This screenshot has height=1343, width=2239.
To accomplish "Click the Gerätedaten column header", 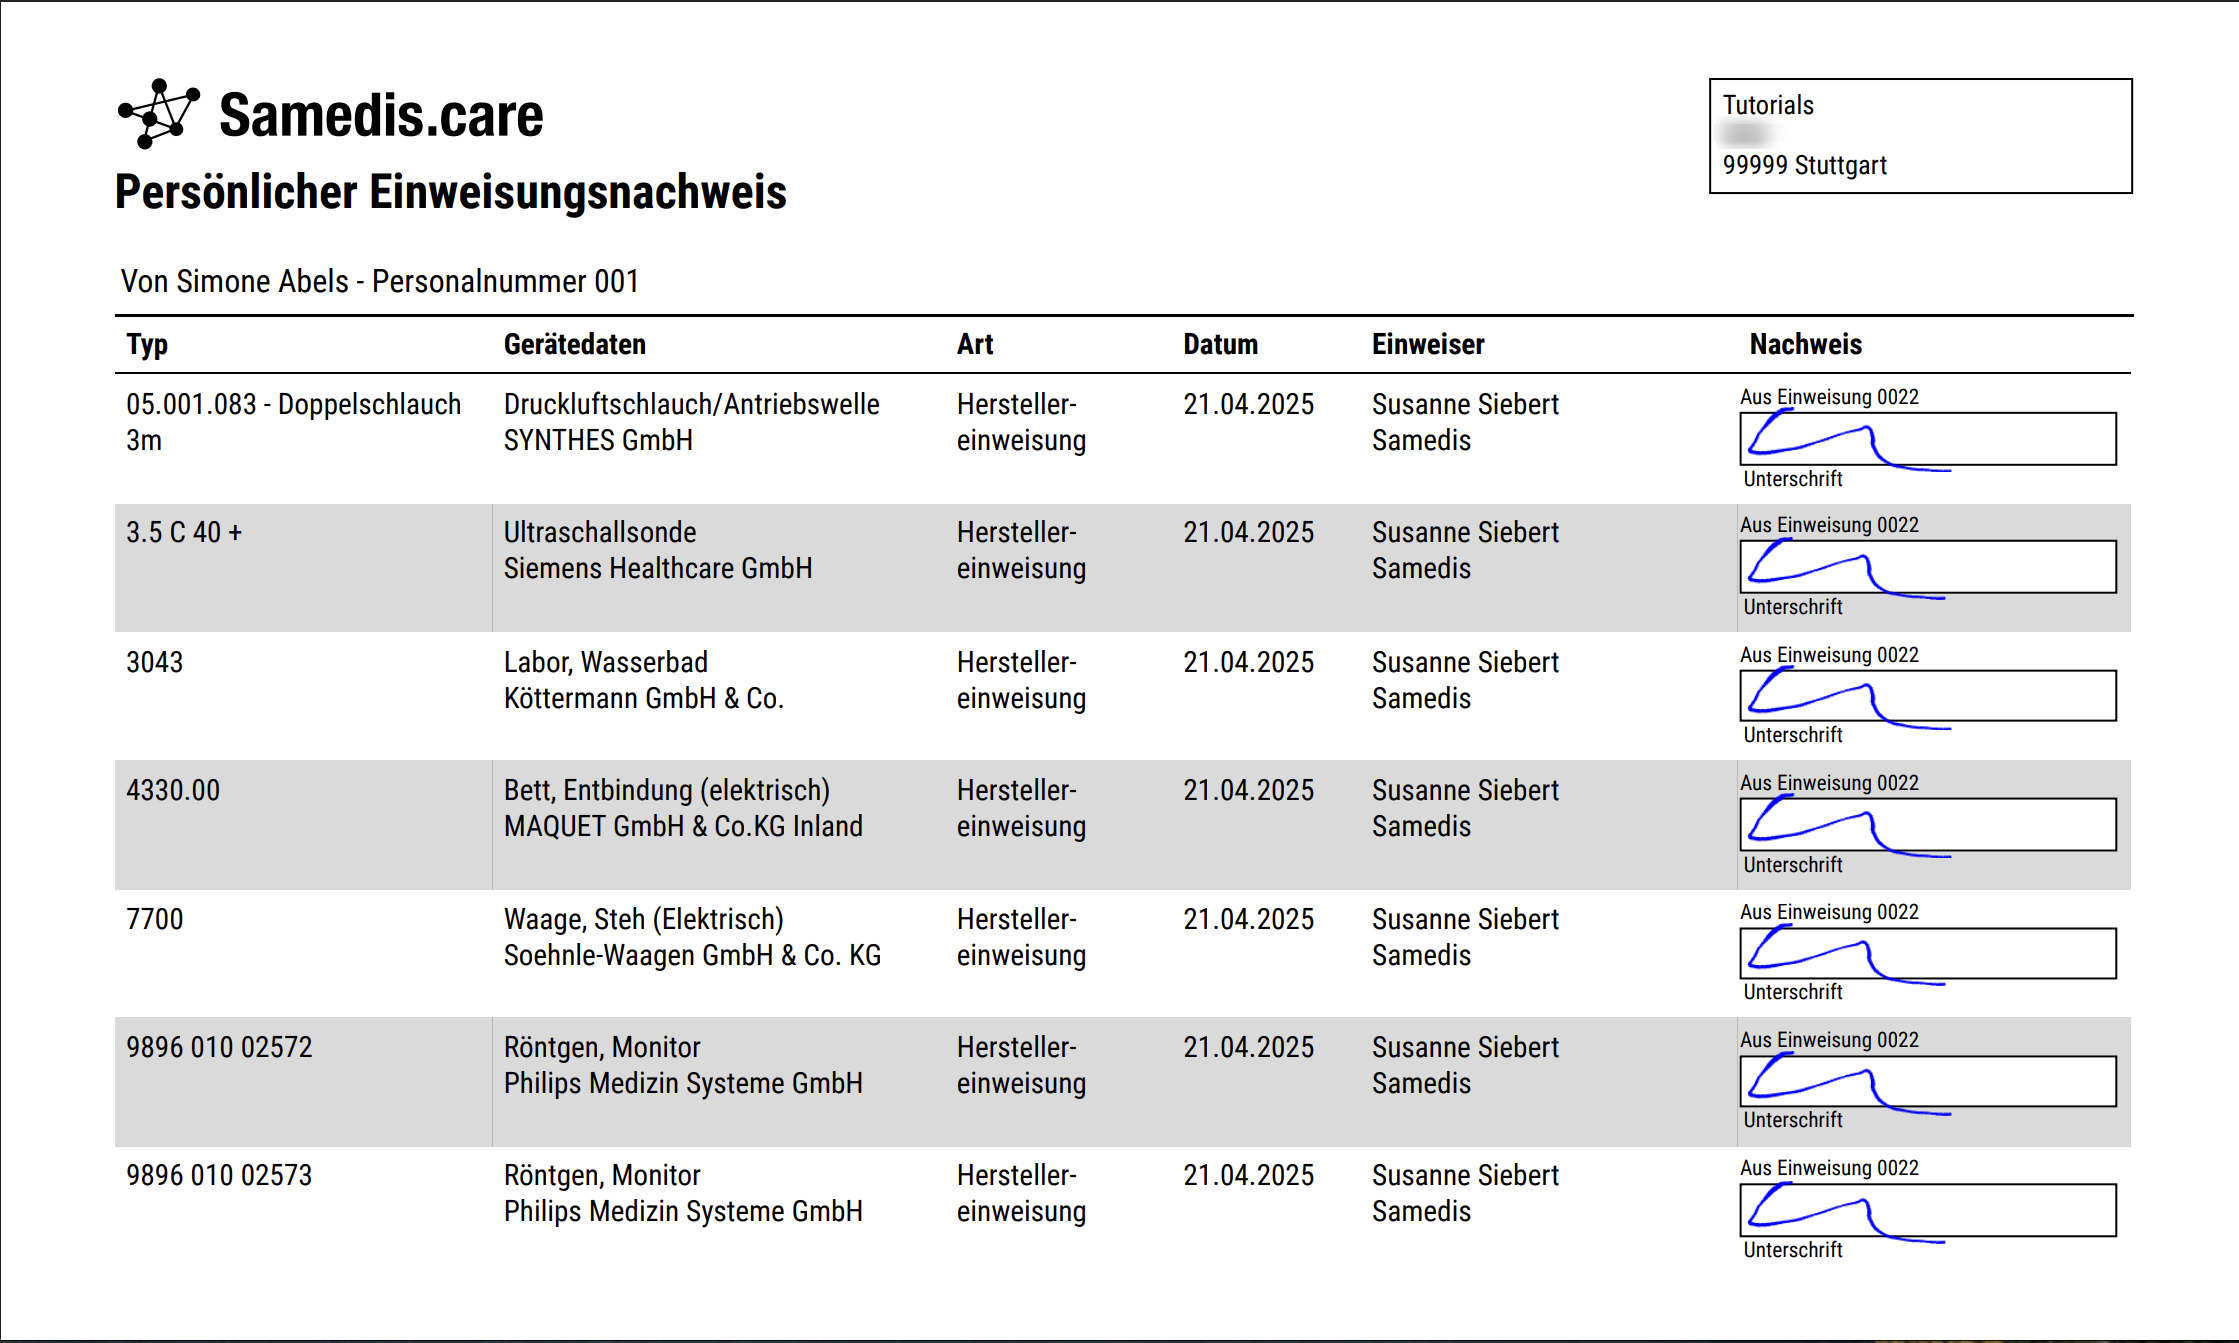I will pos(575,345).
